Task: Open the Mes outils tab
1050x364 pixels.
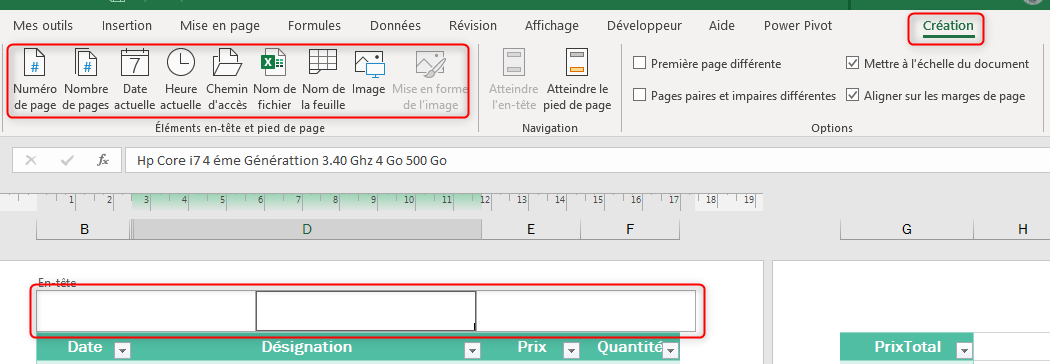Action: coord(44,26)
